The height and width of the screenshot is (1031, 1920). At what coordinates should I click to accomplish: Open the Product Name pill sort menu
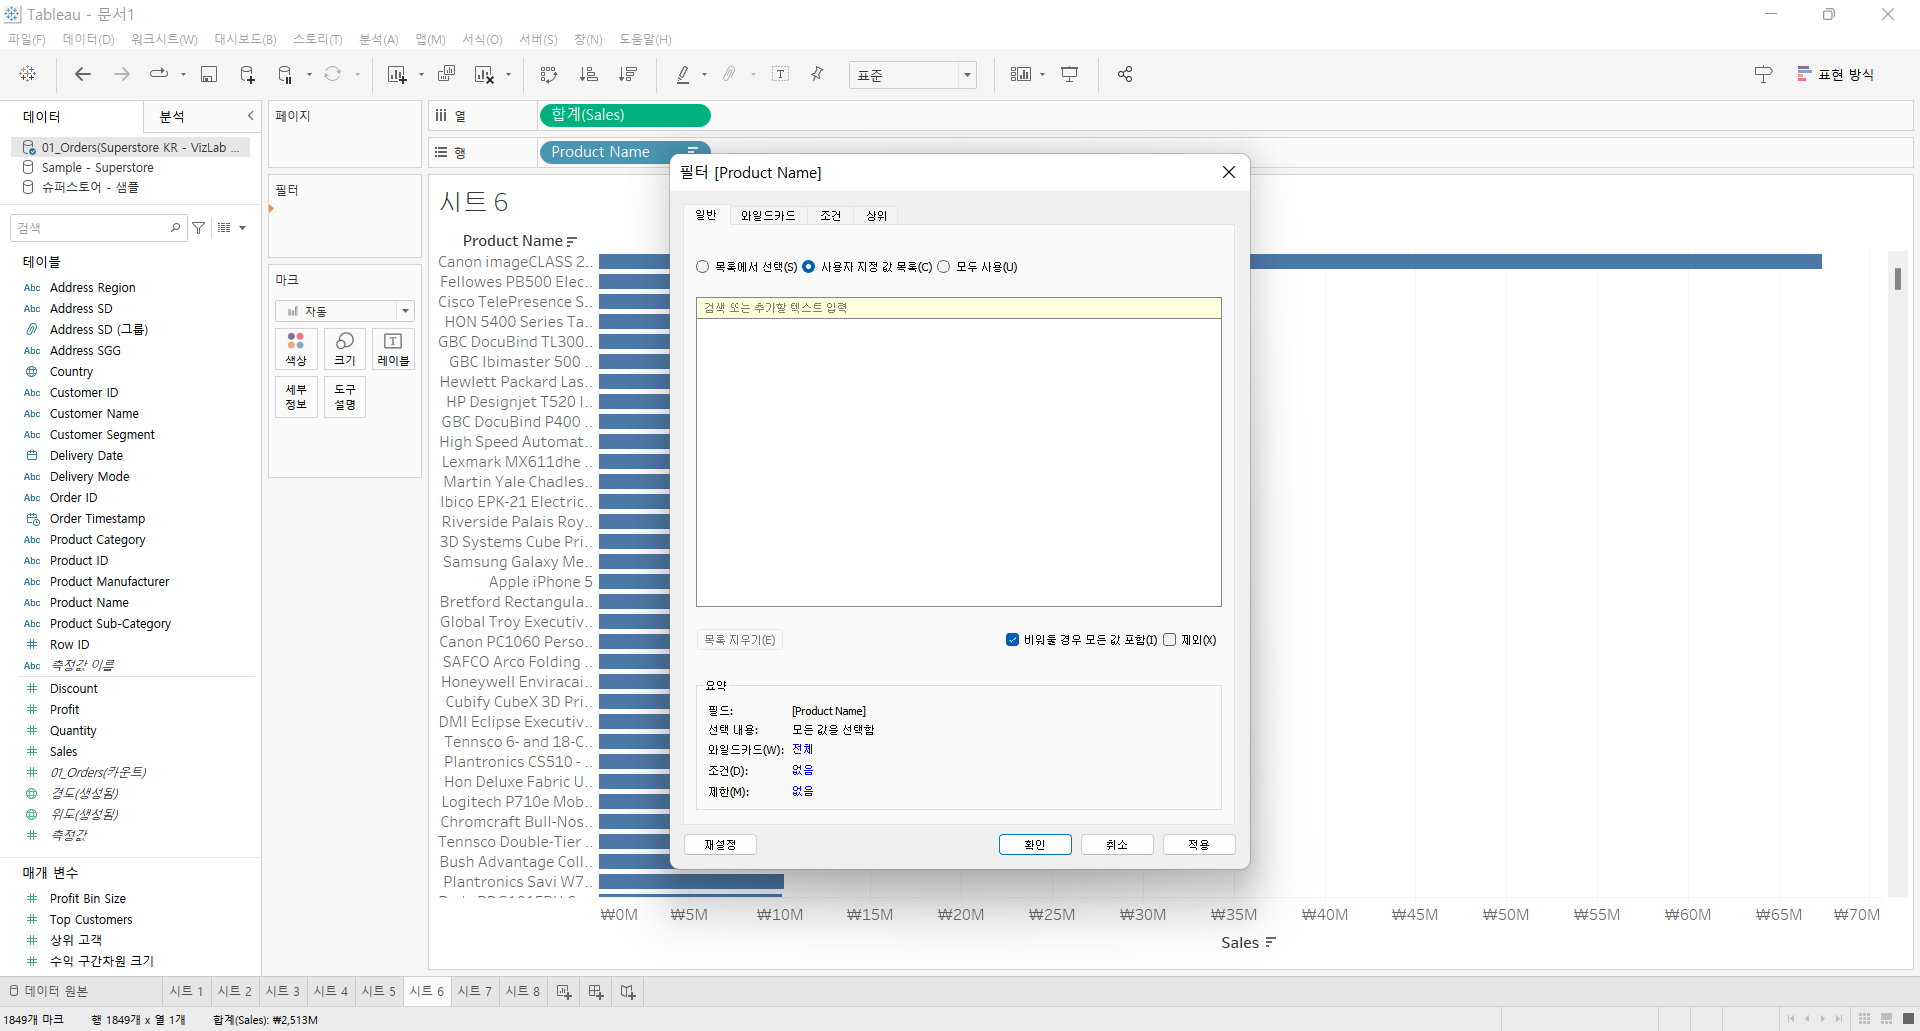[691, 151]
